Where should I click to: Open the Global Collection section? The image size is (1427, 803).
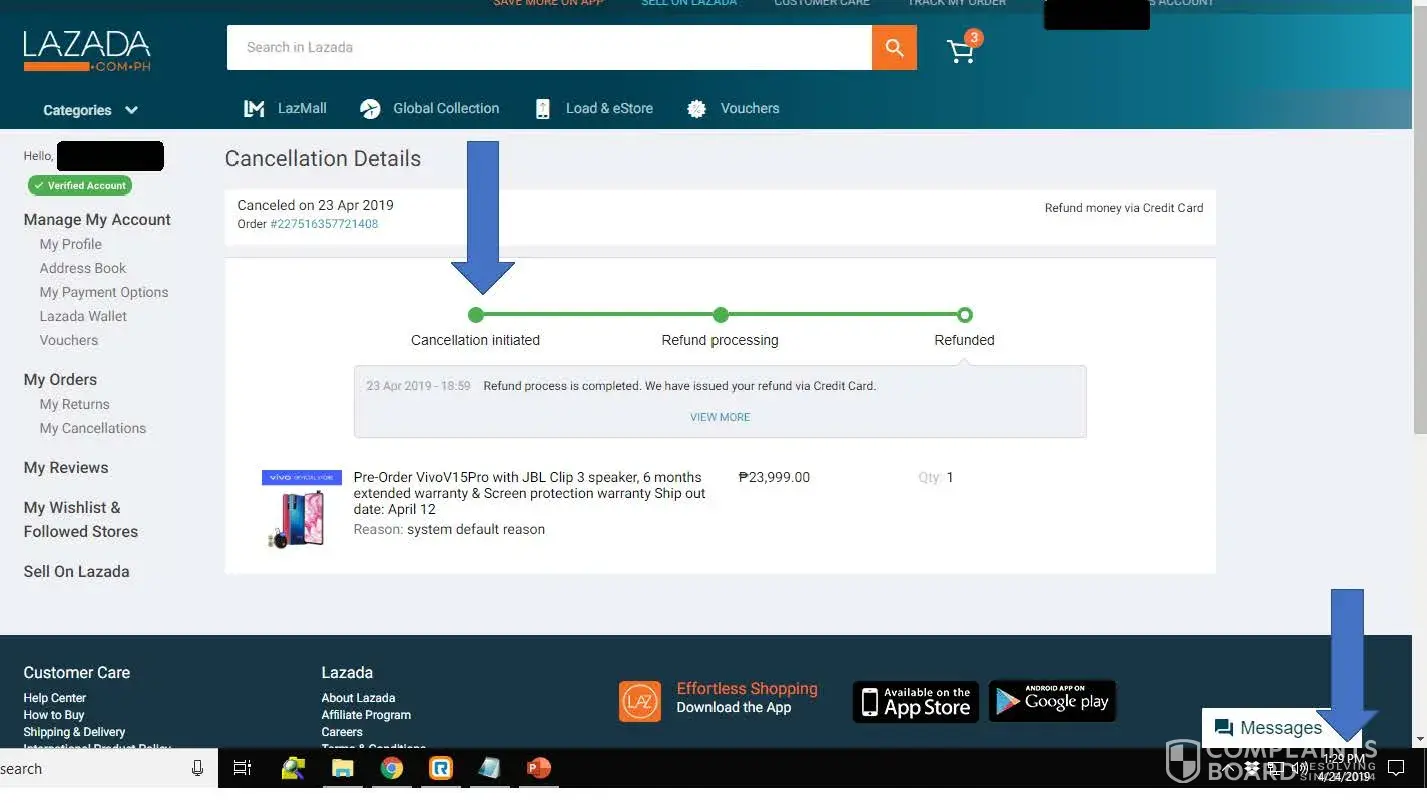click(x=446, y=108)
